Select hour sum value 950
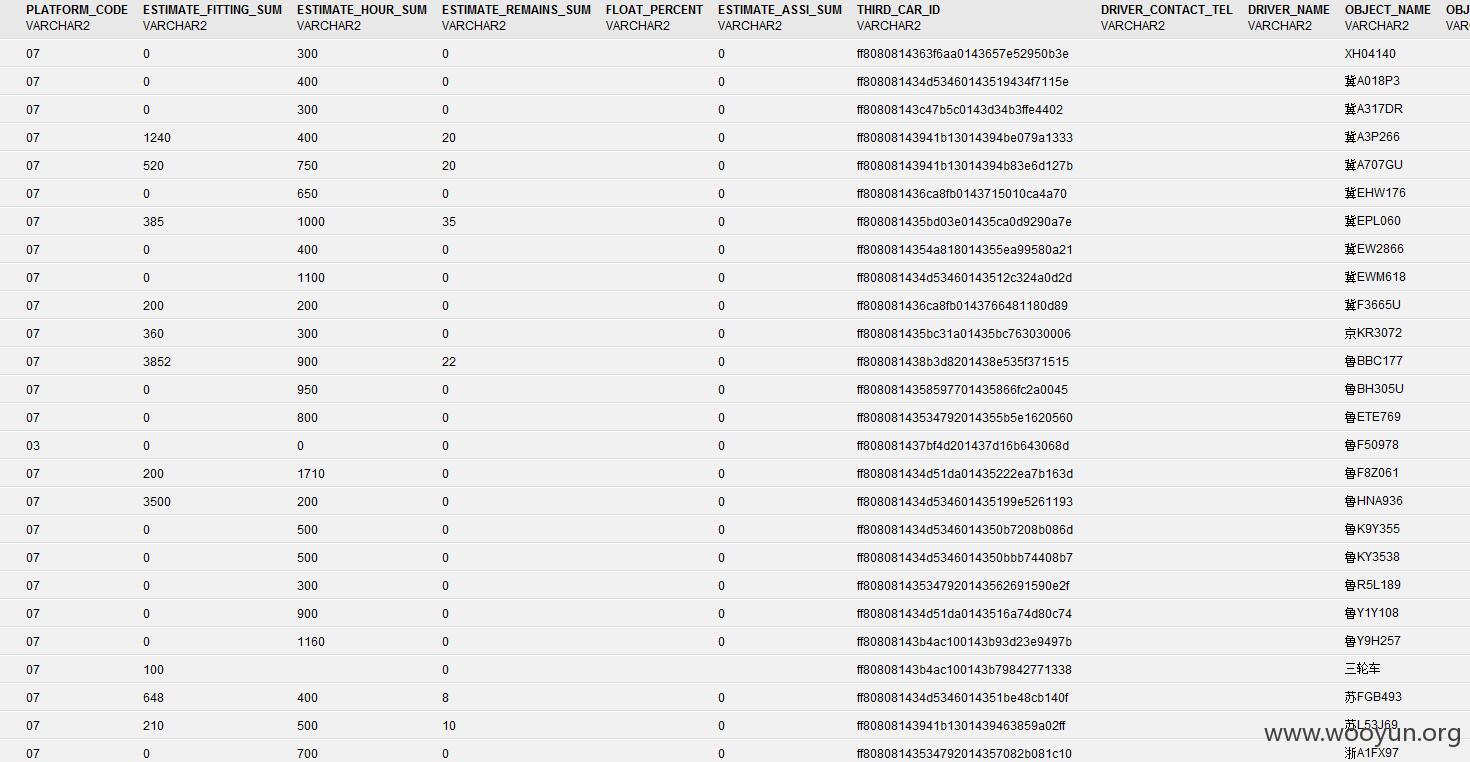Image resolution: width=1470 pixels, height=762 pixels. click(x=308, y=390)
